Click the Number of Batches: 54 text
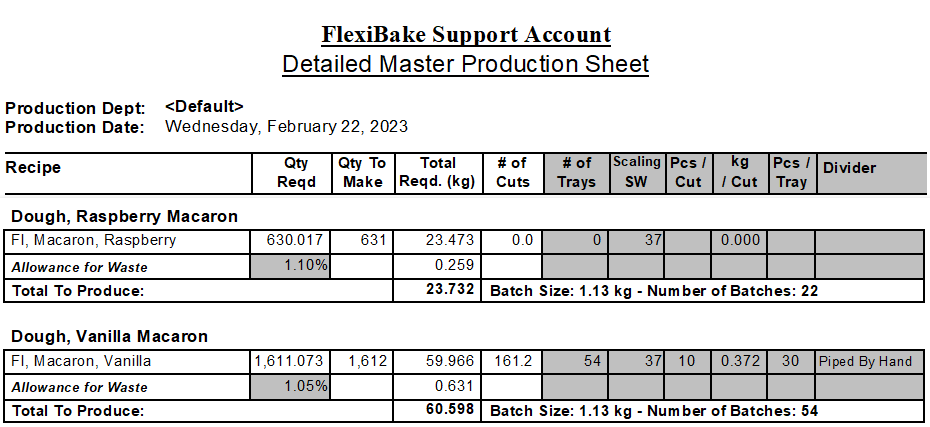 [x=732, y=410]
